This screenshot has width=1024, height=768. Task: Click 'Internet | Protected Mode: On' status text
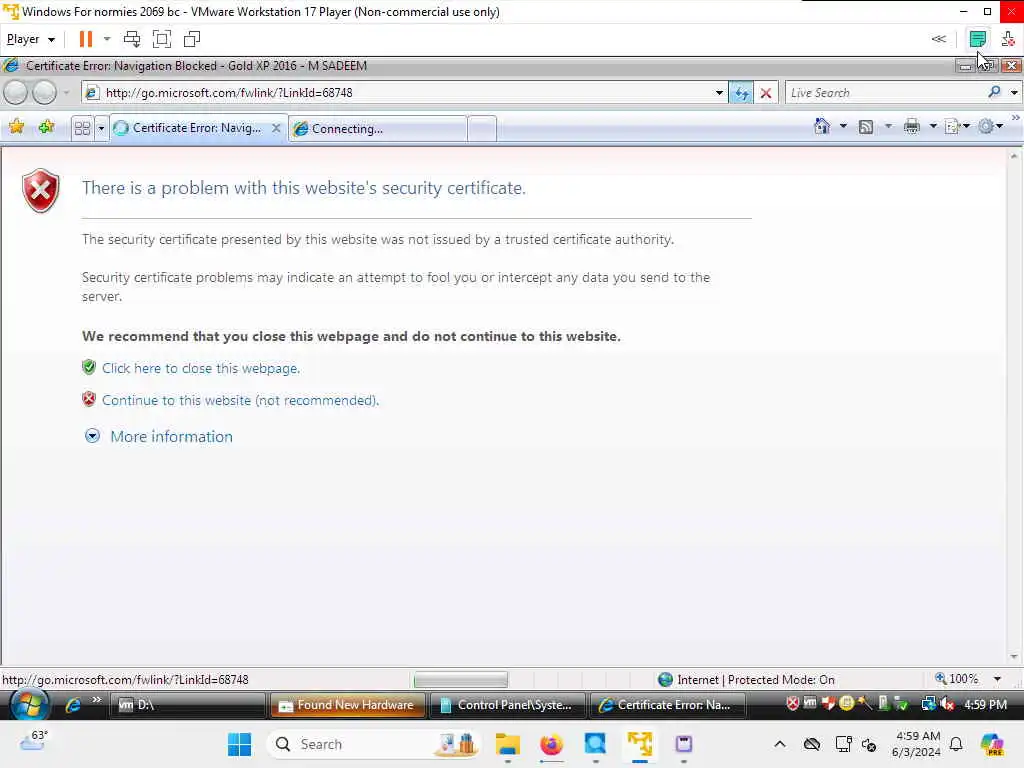click(x=756, y=680)
